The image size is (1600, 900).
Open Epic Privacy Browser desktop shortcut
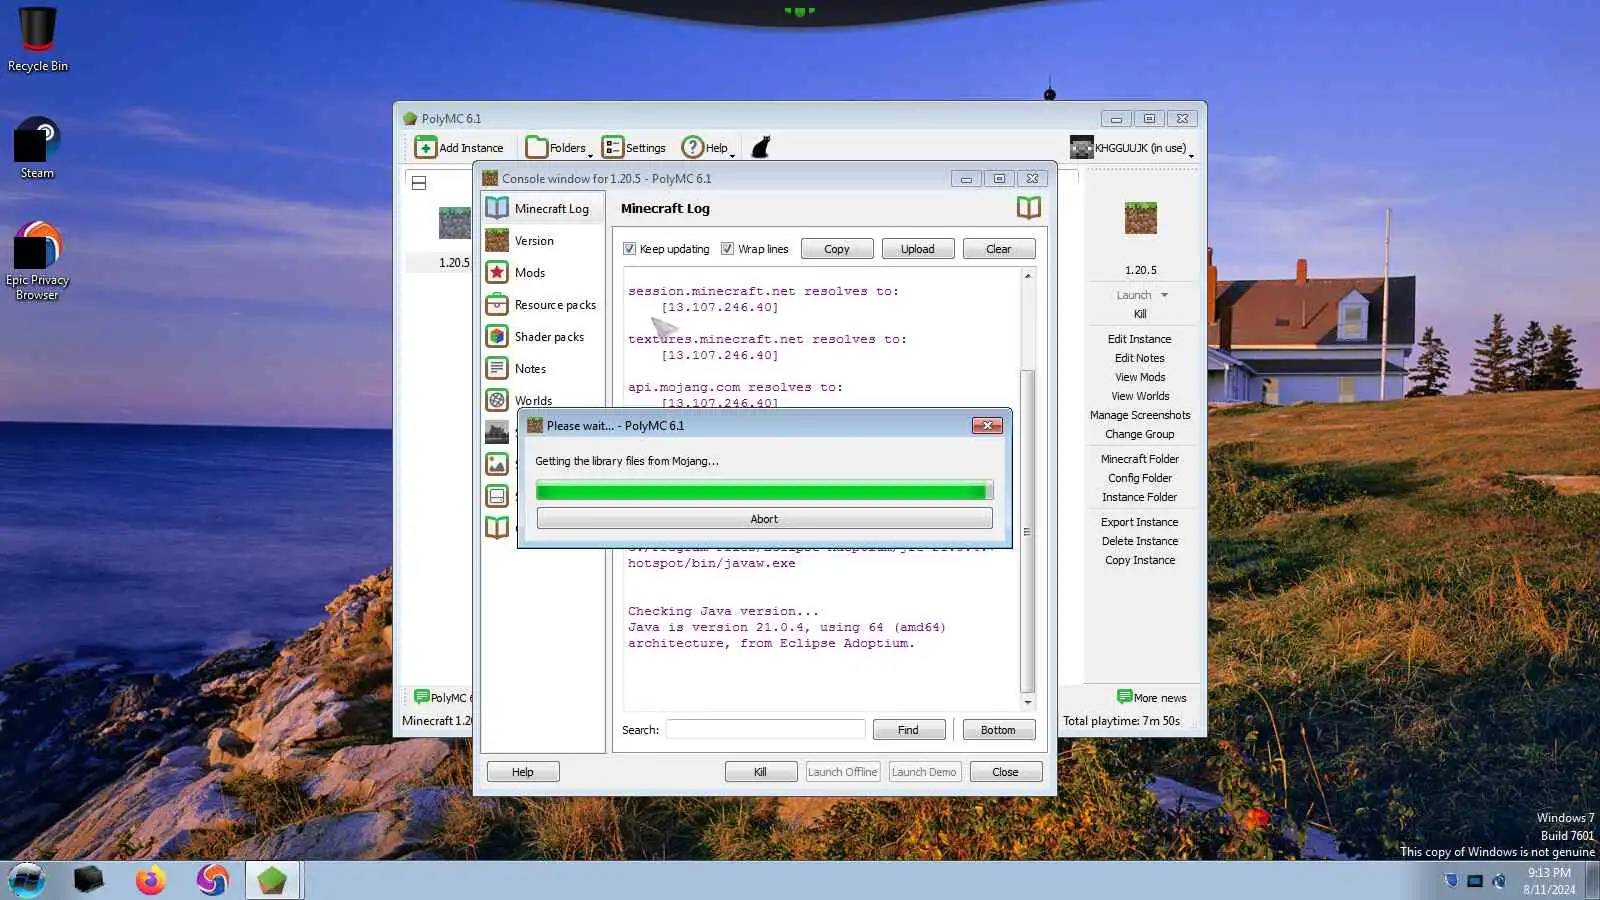37,261
